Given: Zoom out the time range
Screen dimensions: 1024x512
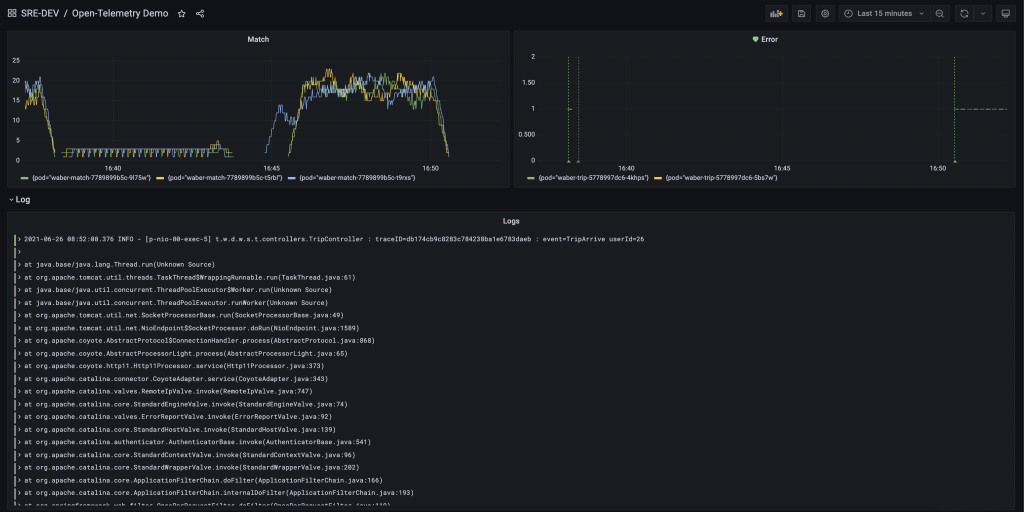Looking at the screenshot, I should point(939,13).
